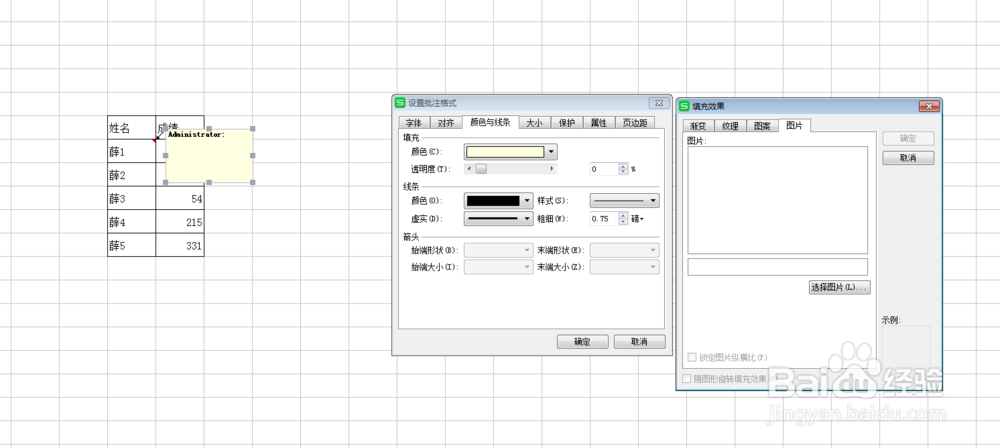Viewport: 1000px width, 448px height.
Task: Click the line weight spinner
Action: [x=623, y=218]
